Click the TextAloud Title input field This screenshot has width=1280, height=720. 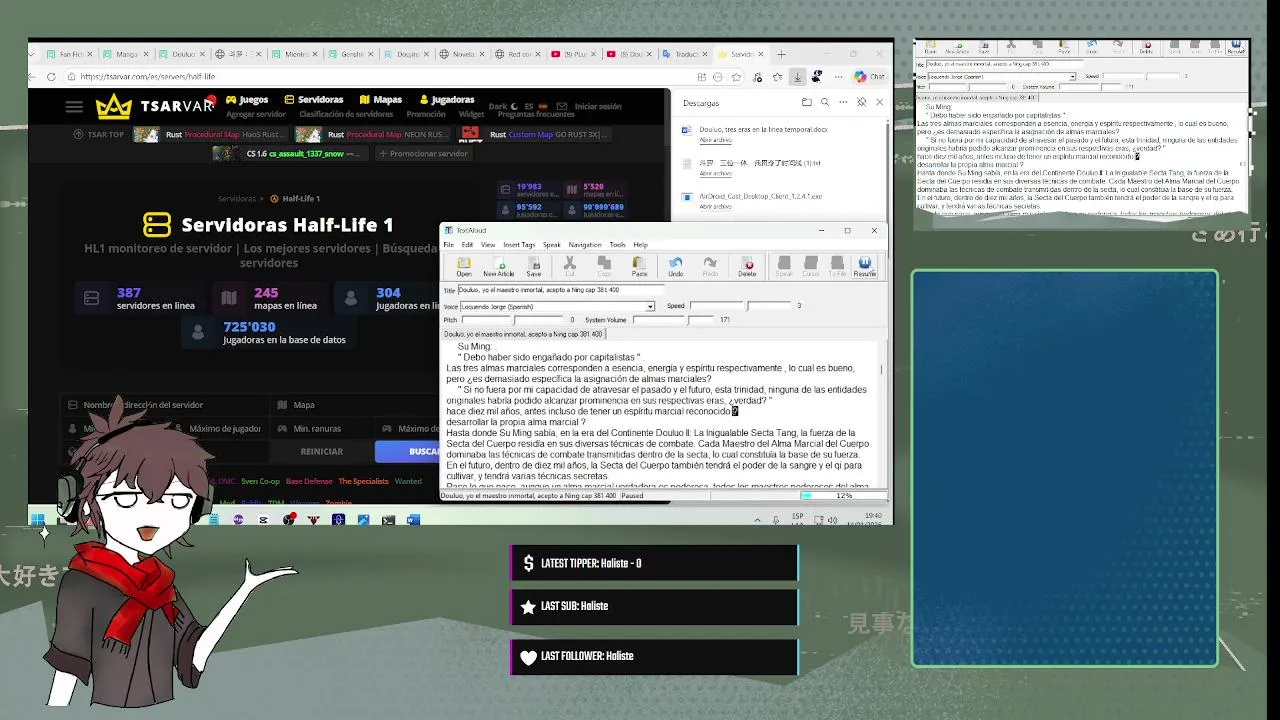(562, 290)
